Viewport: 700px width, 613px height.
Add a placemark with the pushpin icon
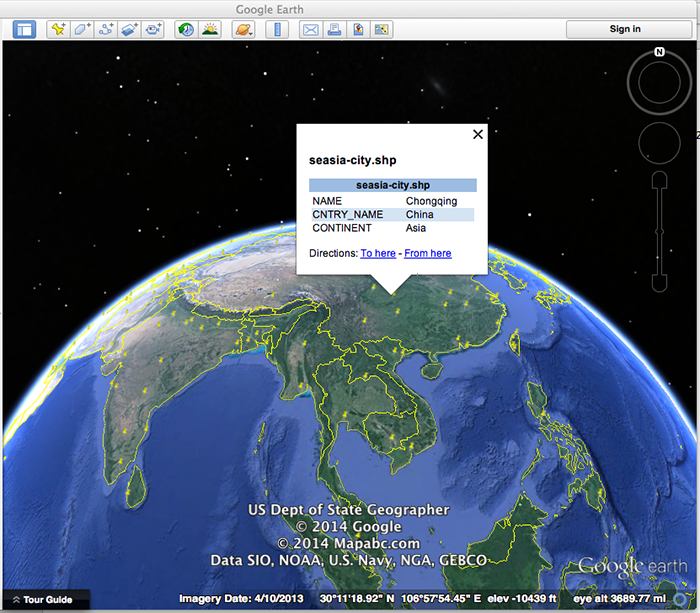point(58,29)
